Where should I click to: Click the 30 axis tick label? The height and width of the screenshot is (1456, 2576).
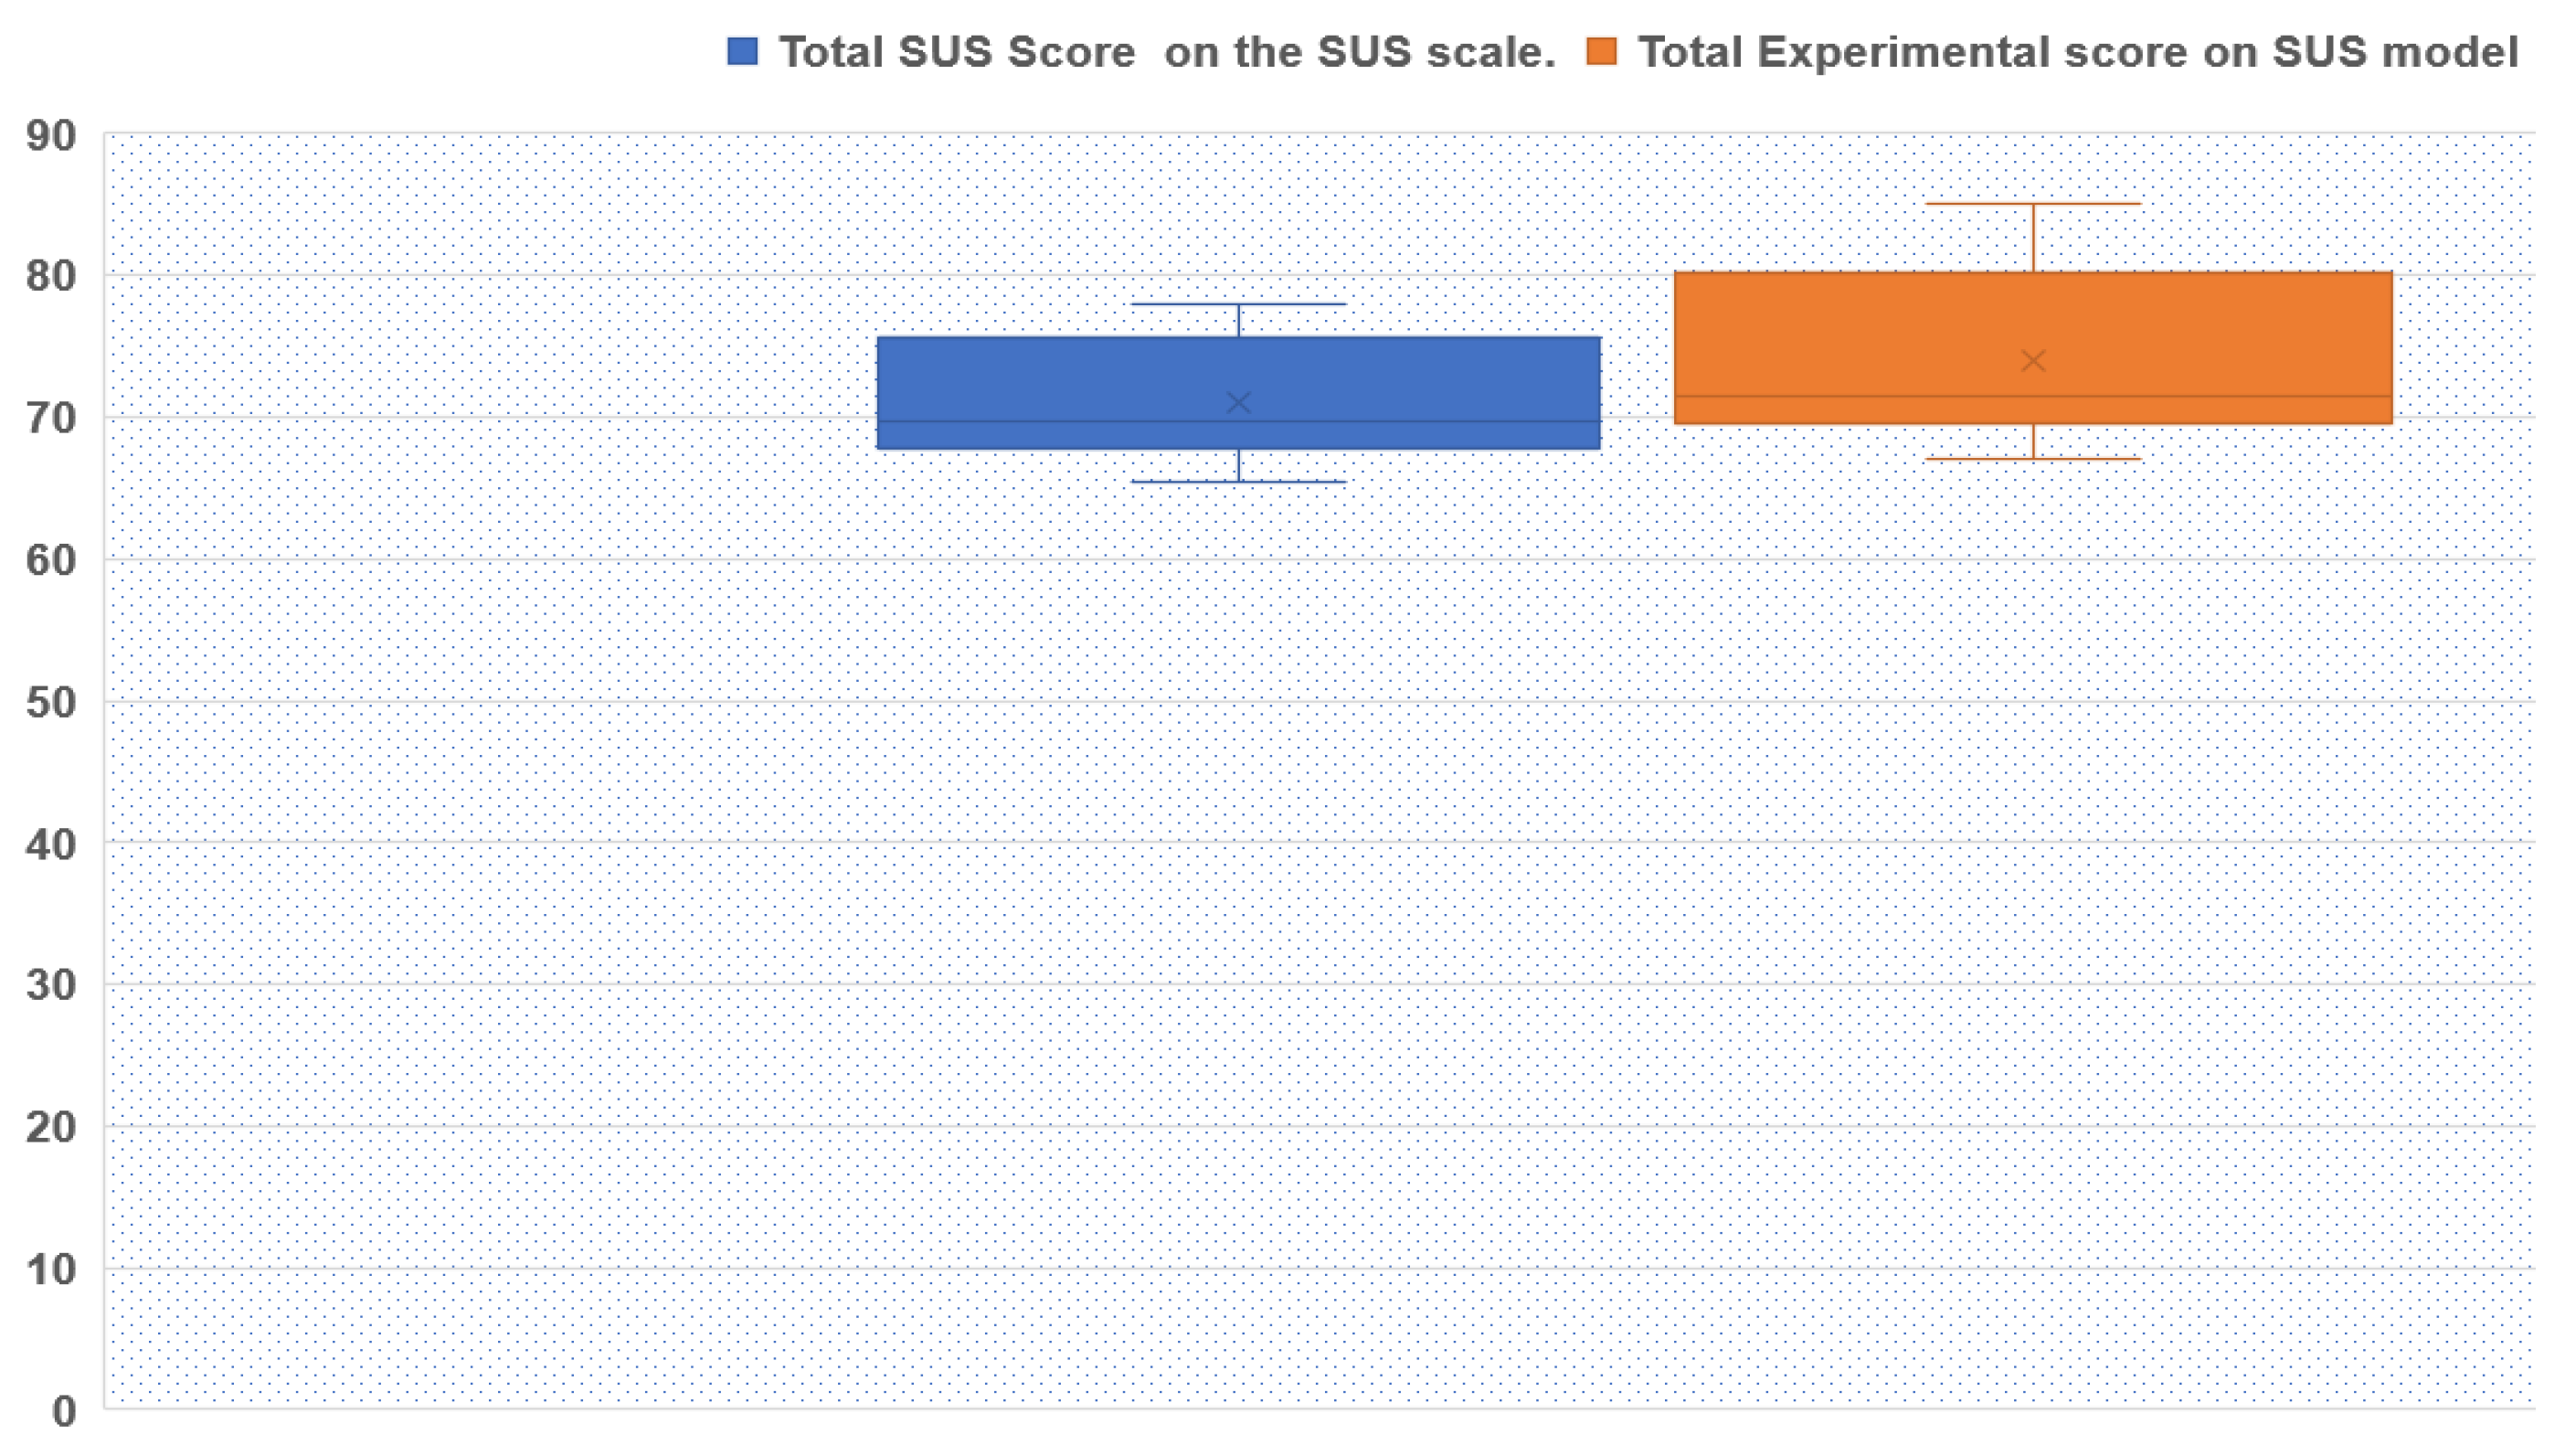pyautogui.click(x=51, y=986)
